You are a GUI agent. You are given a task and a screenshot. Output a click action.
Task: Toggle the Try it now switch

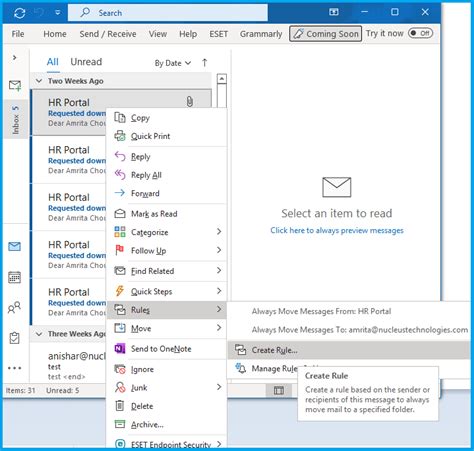pos(420,33)
